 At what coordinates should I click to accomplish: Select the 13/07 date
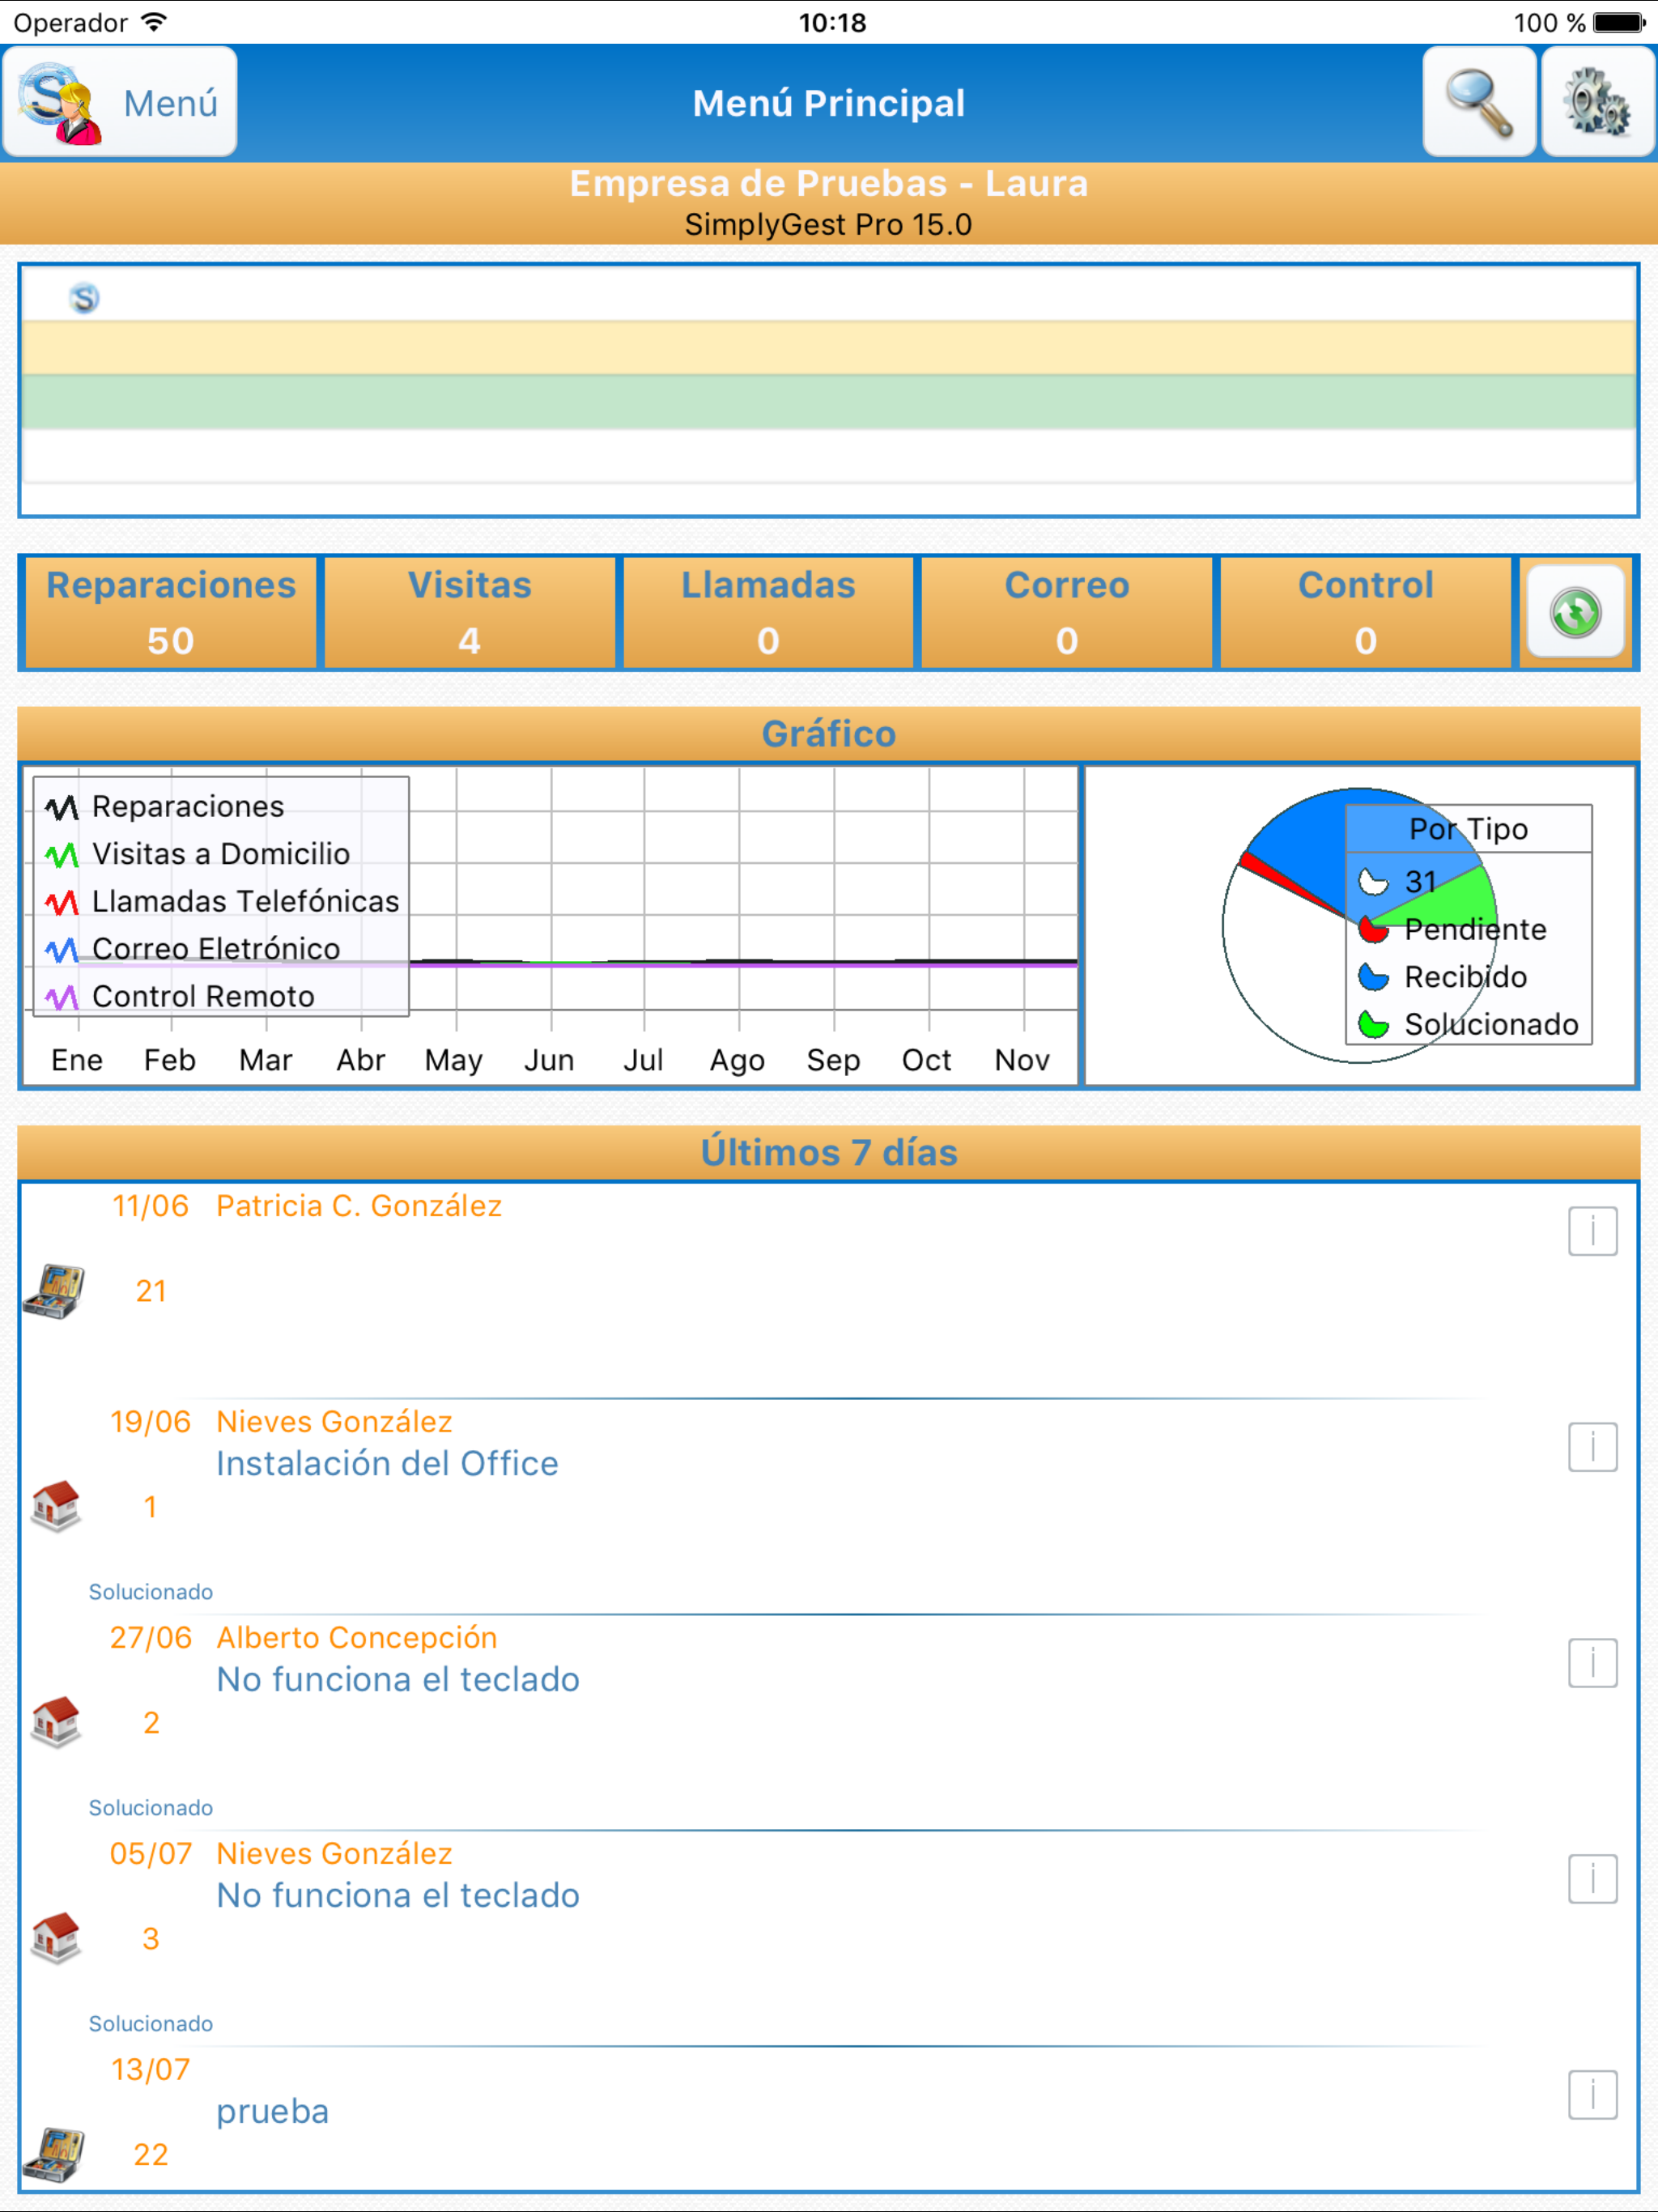pyautogui.click(x=150, y=2070)
